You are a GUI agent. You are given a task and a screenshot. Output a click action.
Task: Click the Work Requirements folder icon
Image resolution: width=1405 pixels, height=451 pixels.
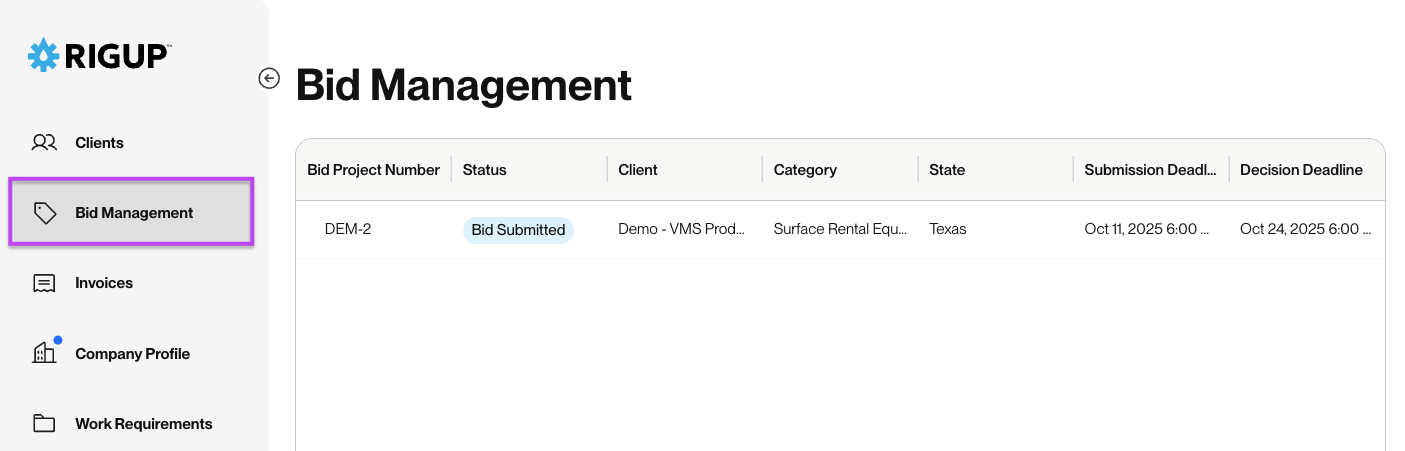44,423
